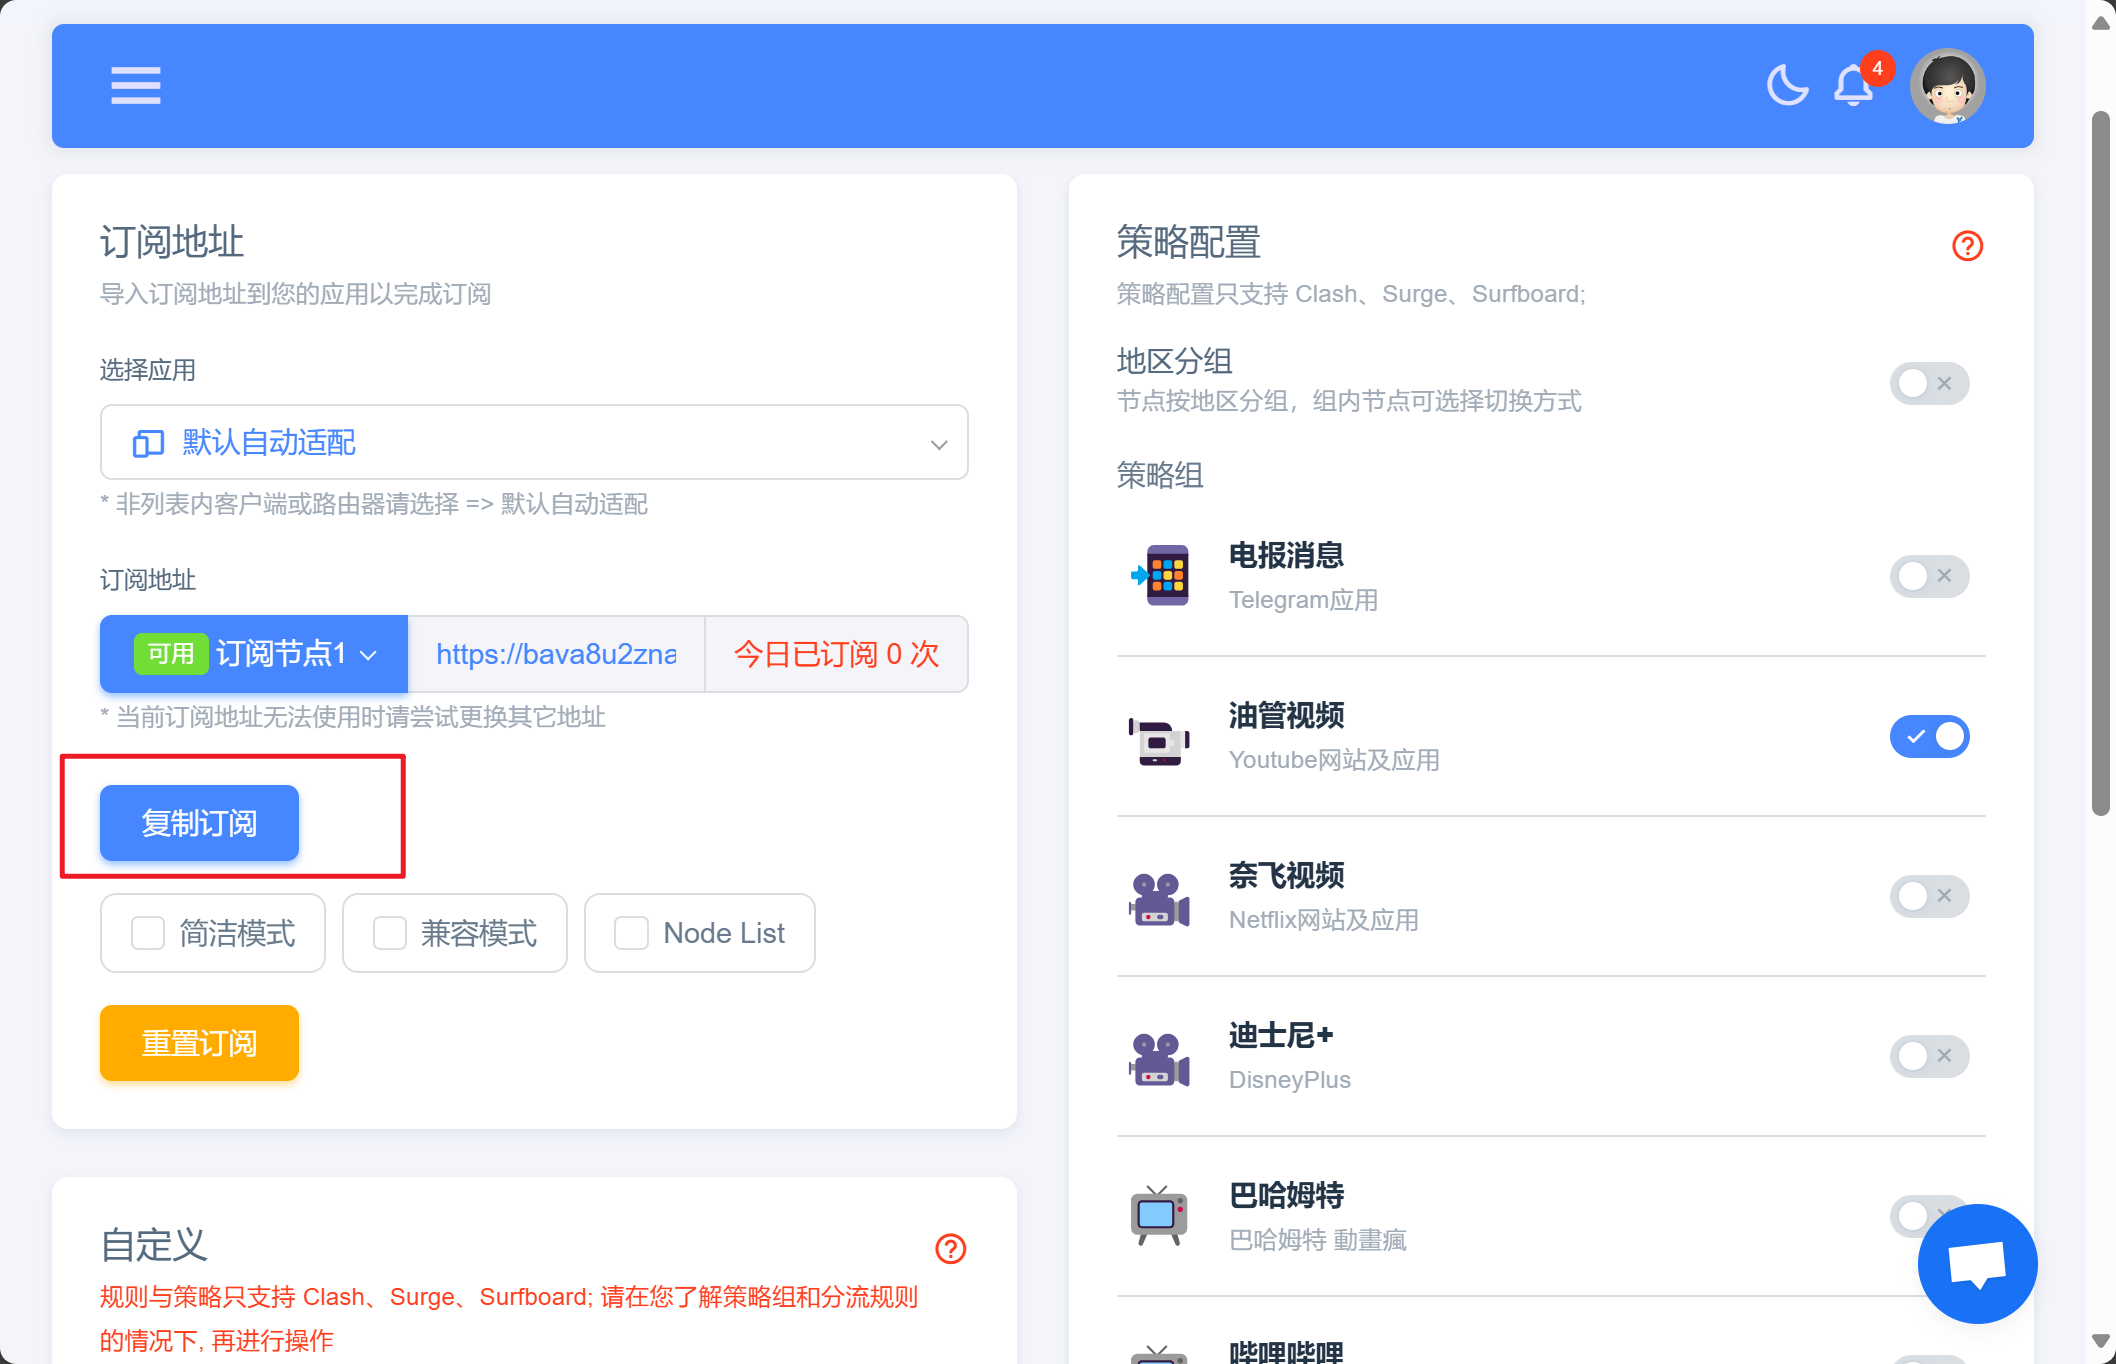Click the green 可用 status badge
Viewport: 2116px width, 1364px height.
171,654
